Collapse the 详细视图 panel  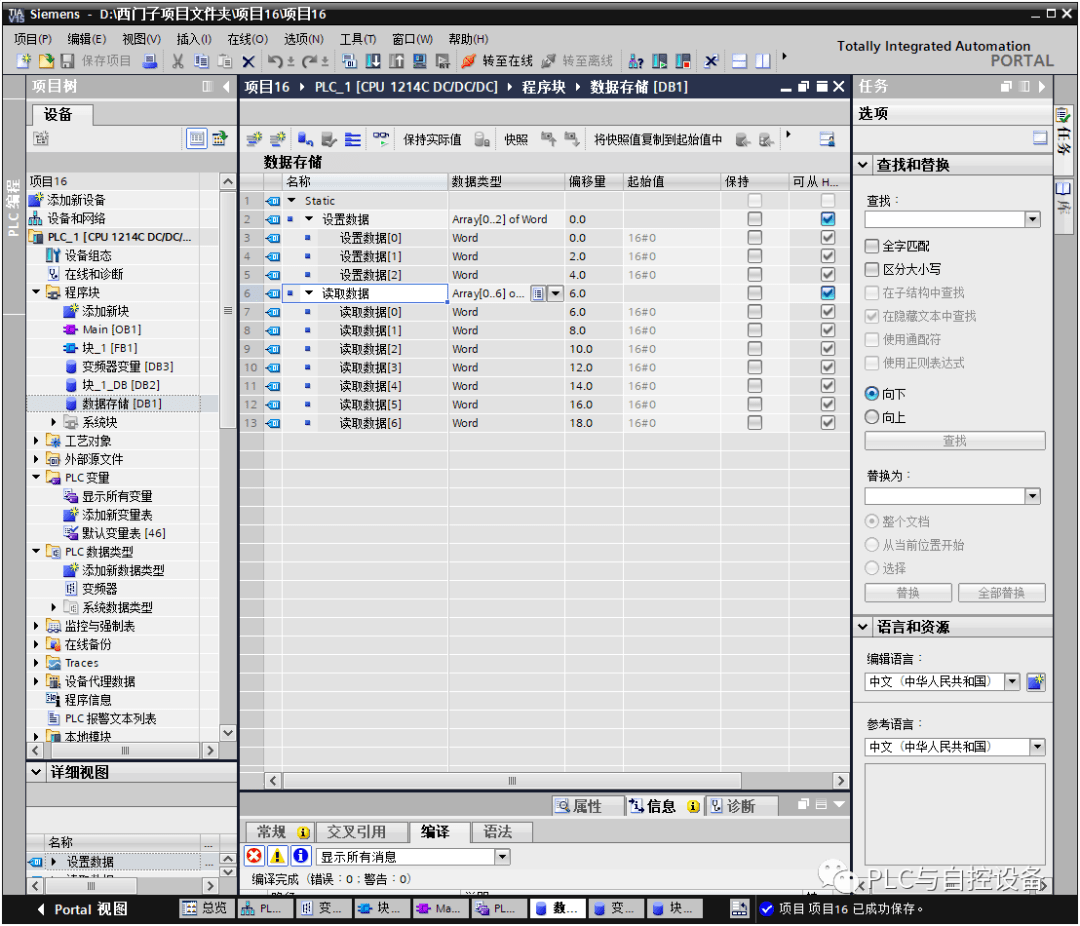[x=37, y=773]
